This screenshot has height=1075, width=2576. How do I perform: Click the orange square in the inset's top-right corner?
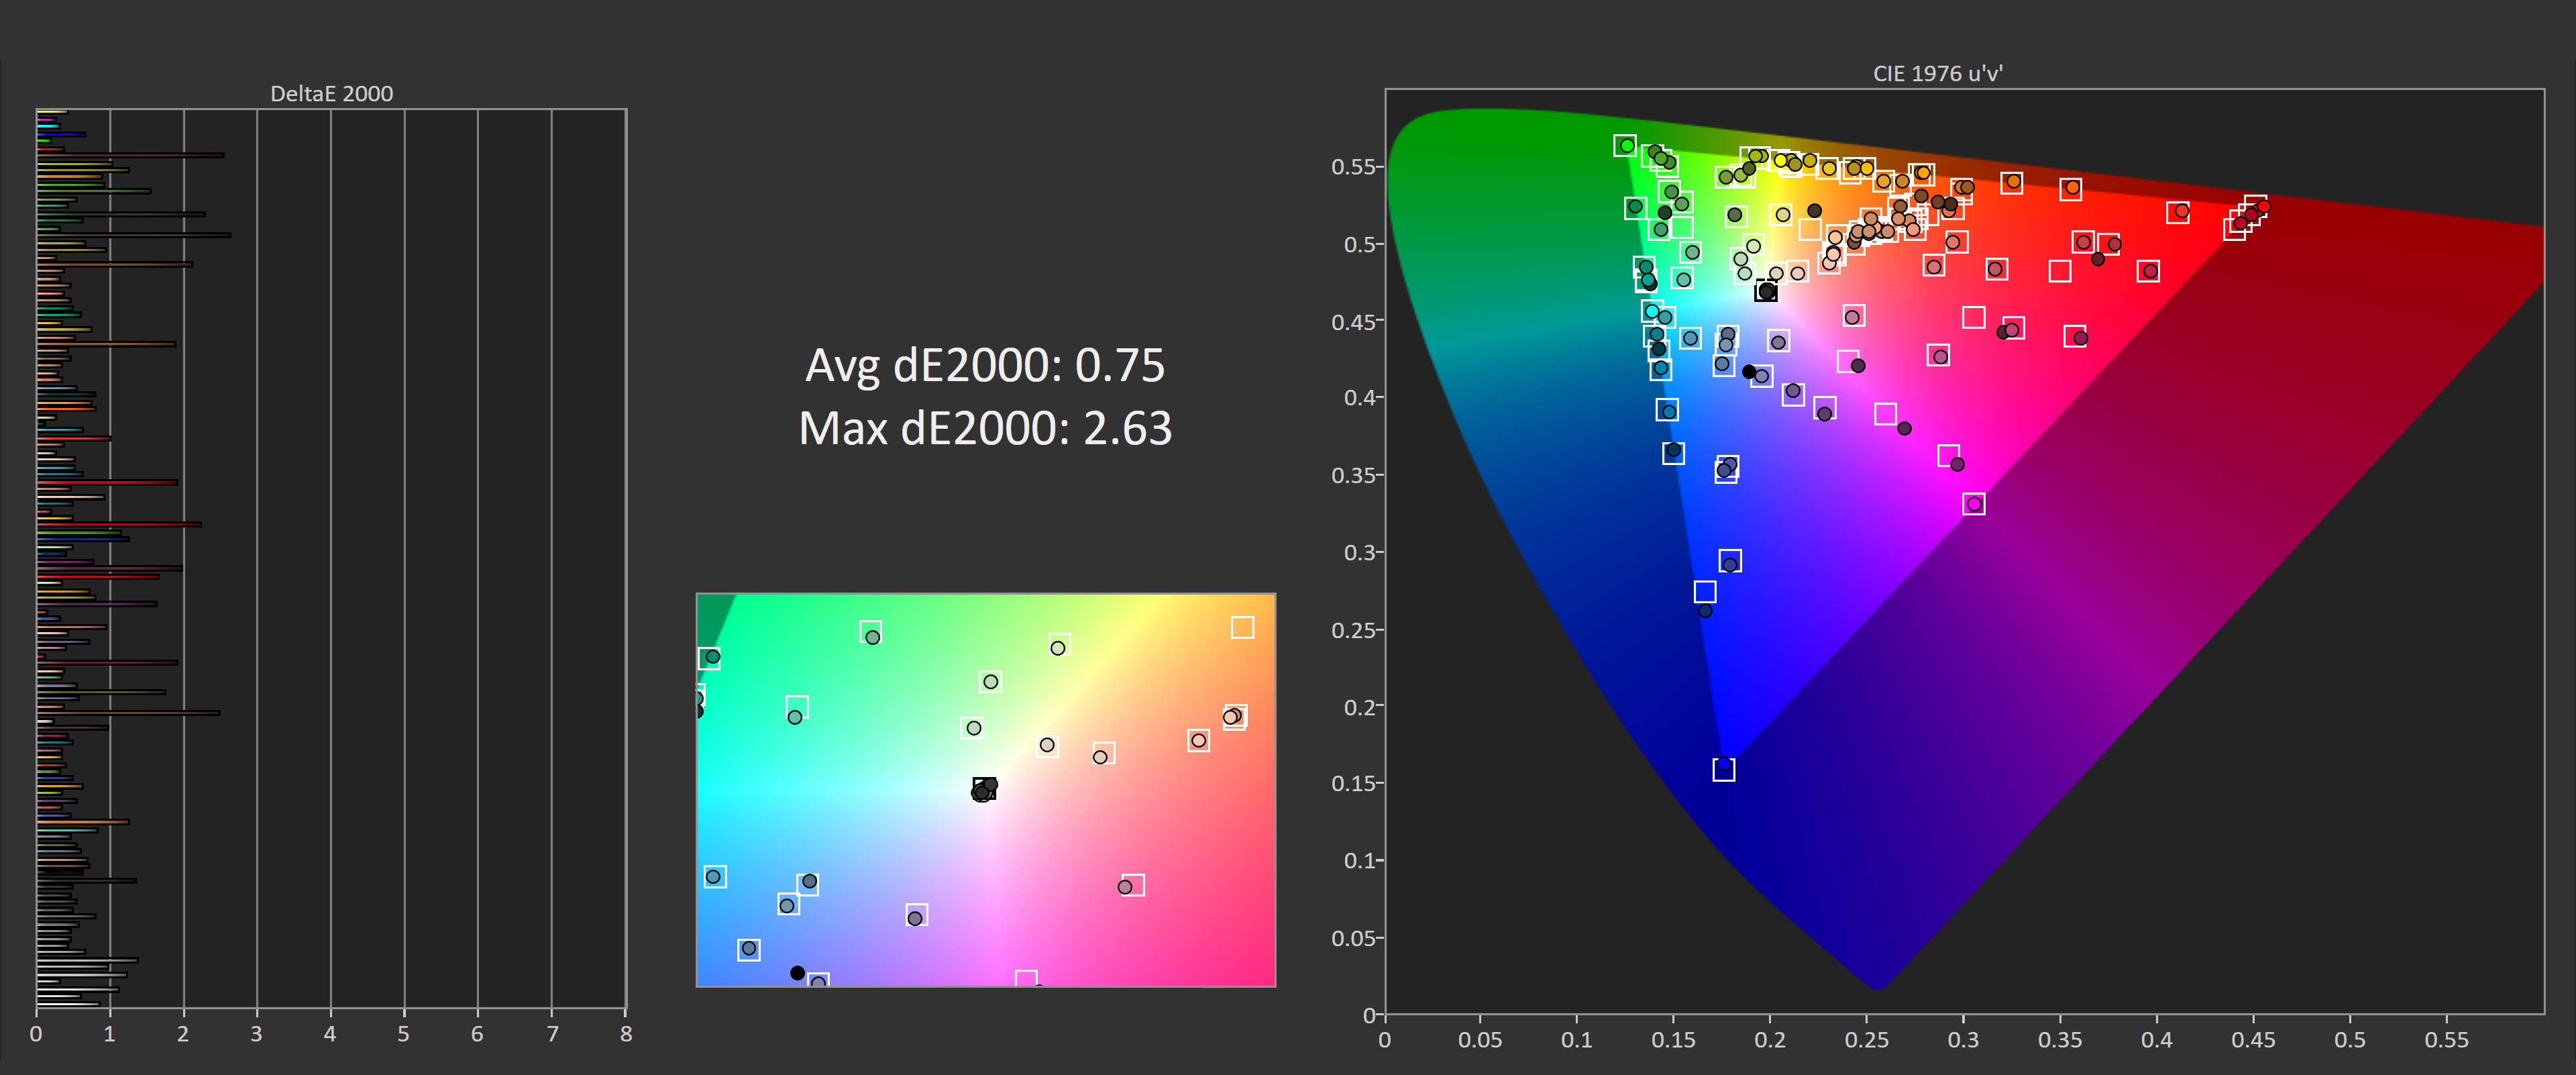[x=1242, y=627]
